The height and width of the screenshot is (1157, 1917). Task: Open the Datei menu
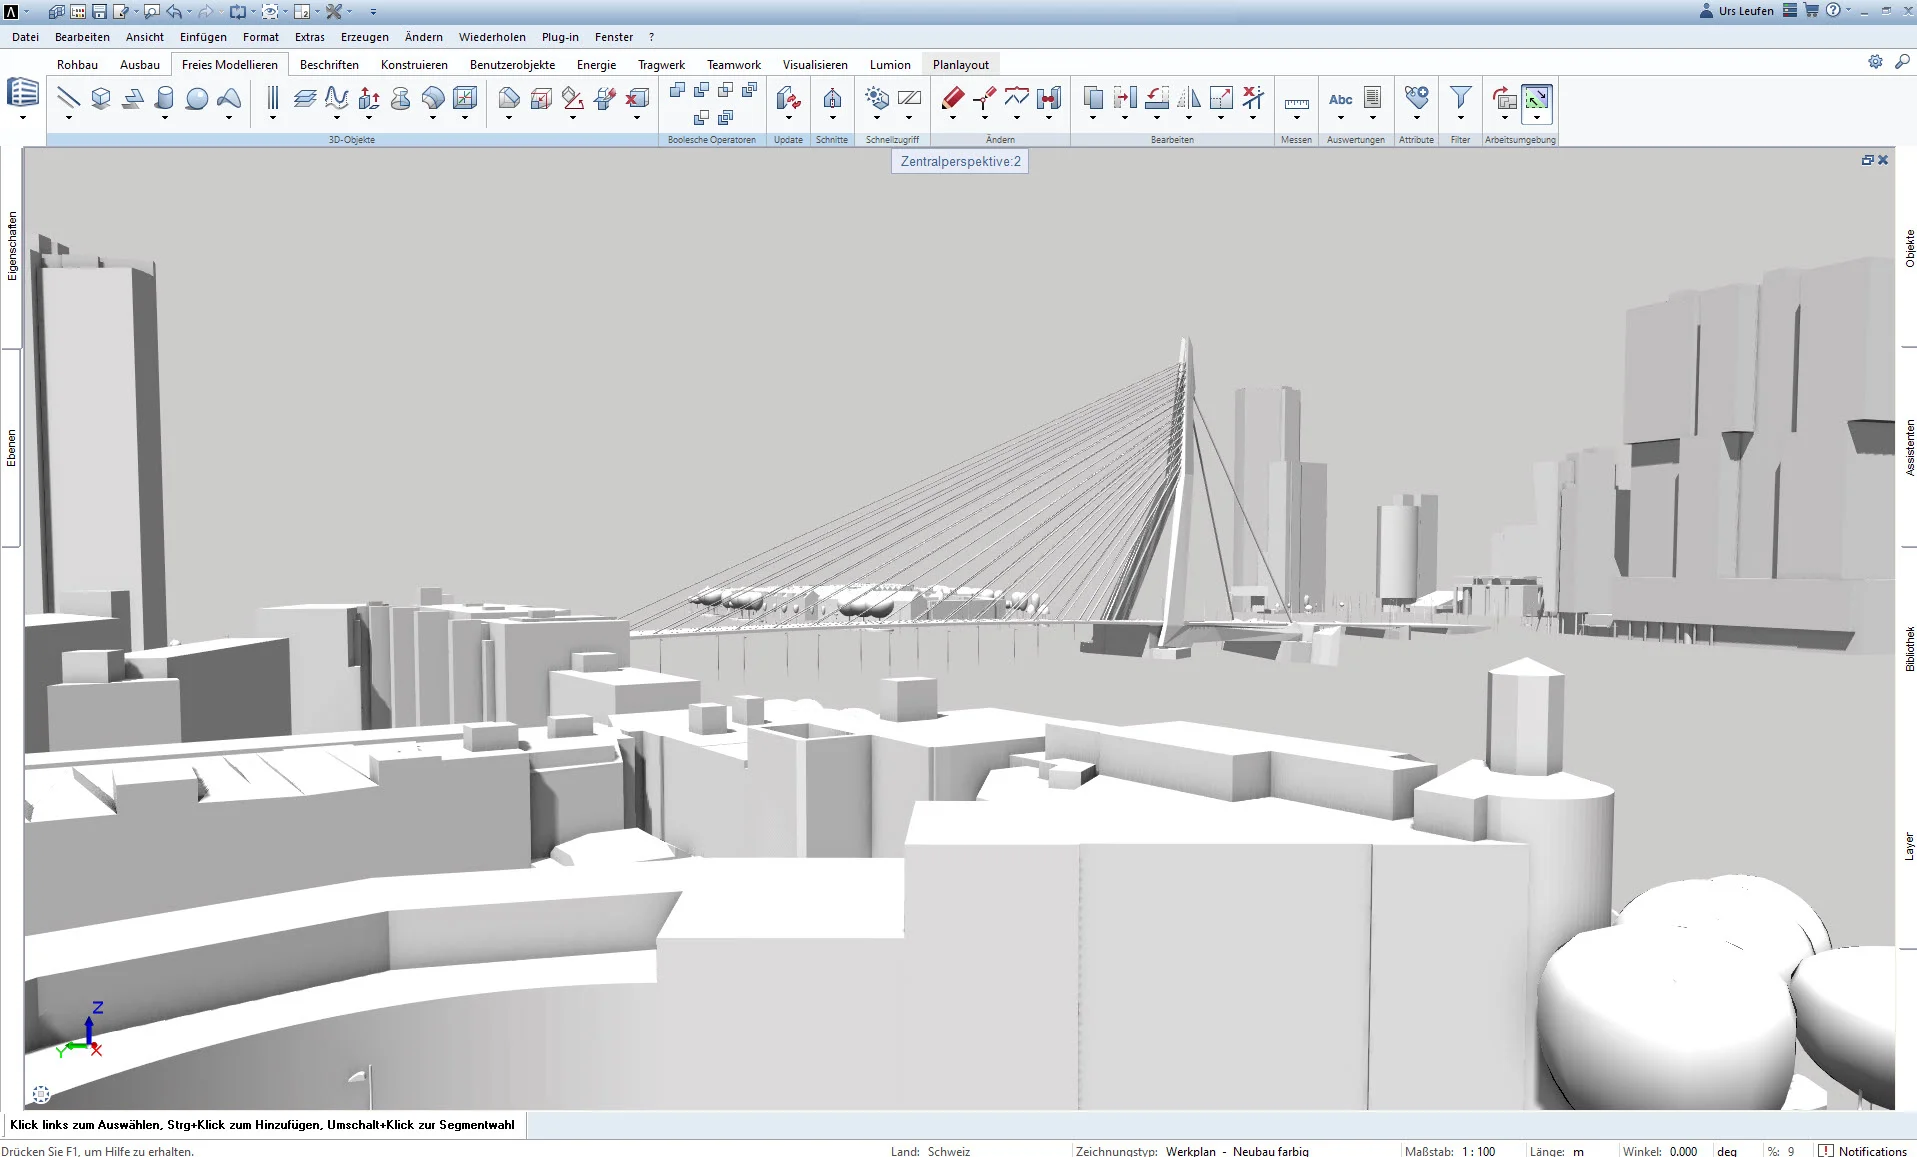pyautogui.click(x=26, y=37)
